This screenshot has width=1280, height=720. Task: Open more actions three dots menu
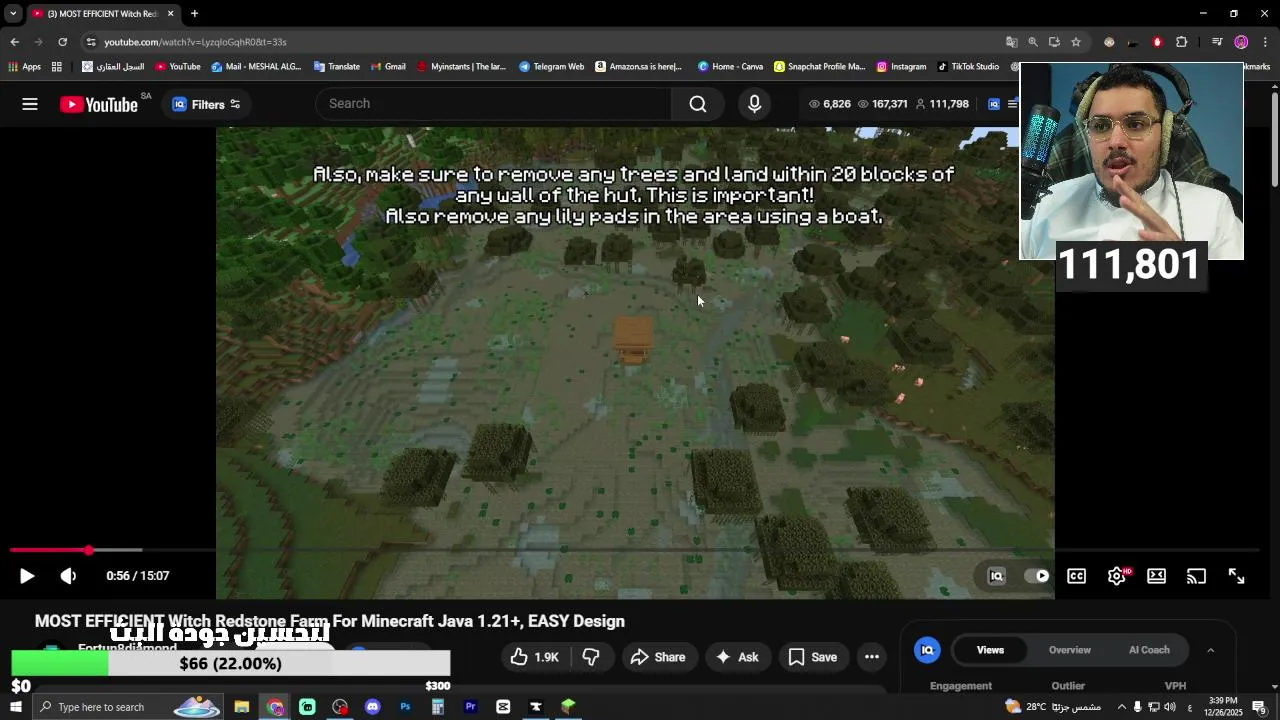point(872,657)
